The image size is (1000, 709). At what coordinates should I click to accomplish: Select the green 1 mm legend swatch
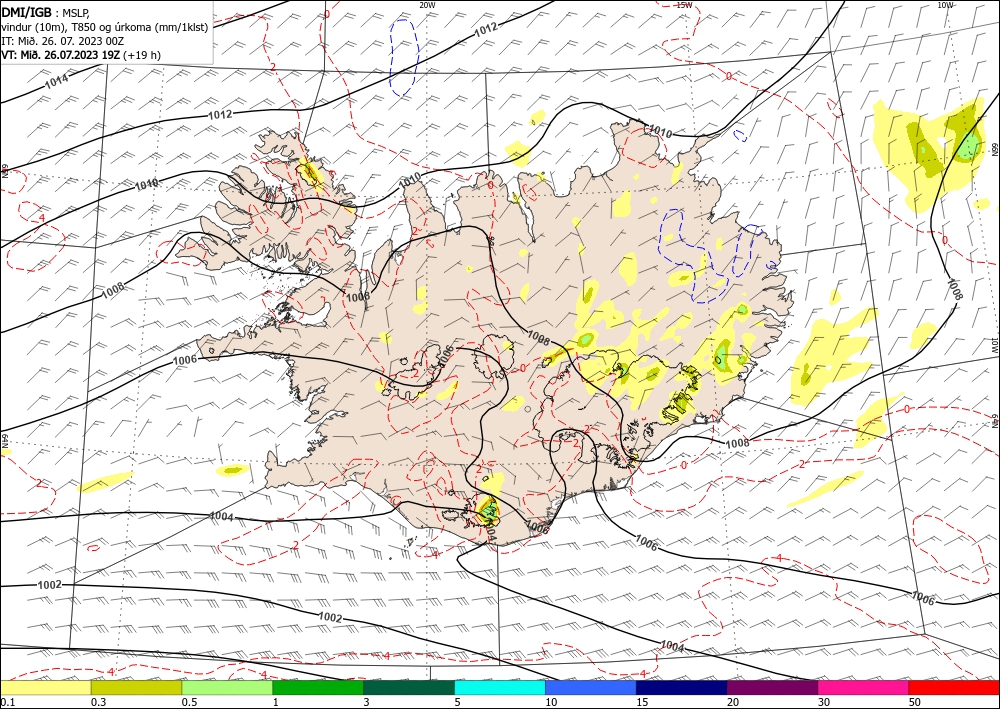point(318,687)
